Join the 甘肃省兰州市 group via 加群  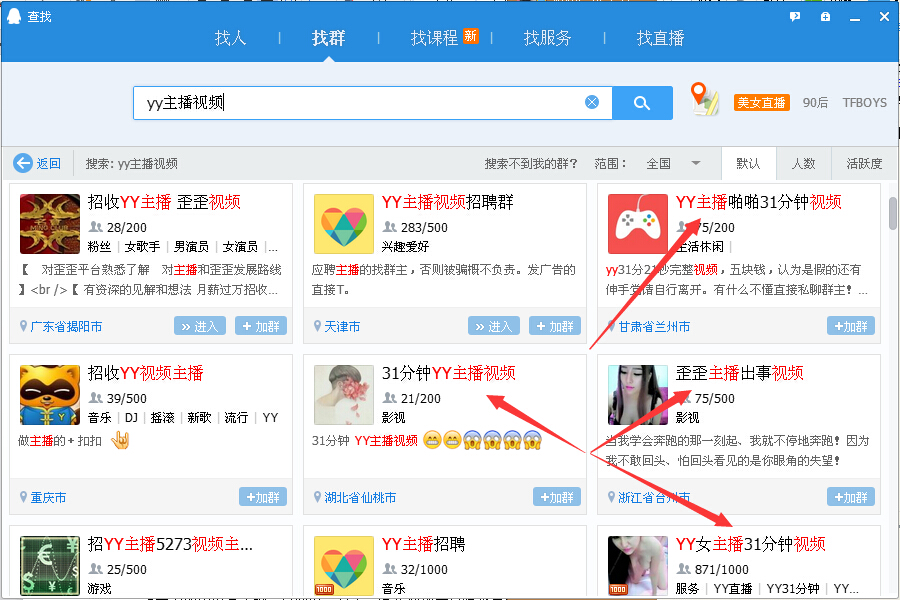tap(851, 326)
